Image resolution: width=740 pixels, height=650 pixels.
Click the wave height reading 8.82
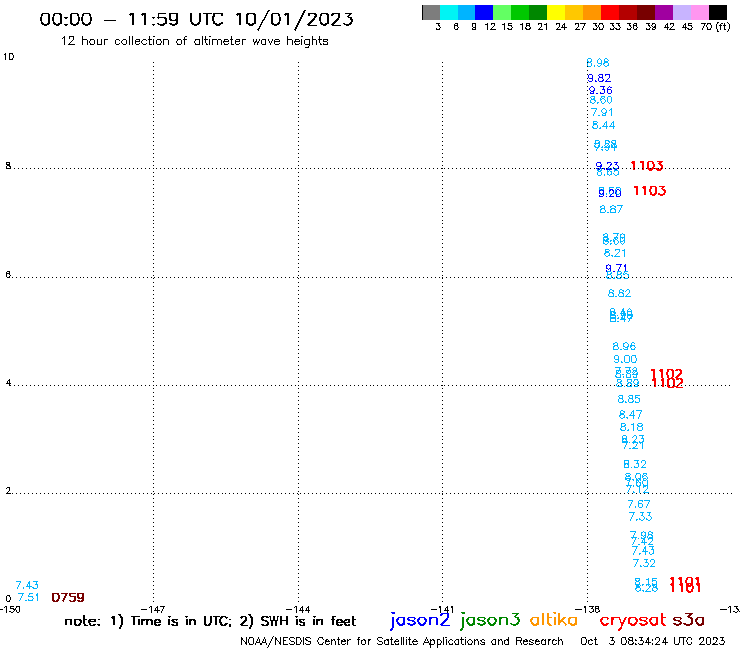[619, 293]
